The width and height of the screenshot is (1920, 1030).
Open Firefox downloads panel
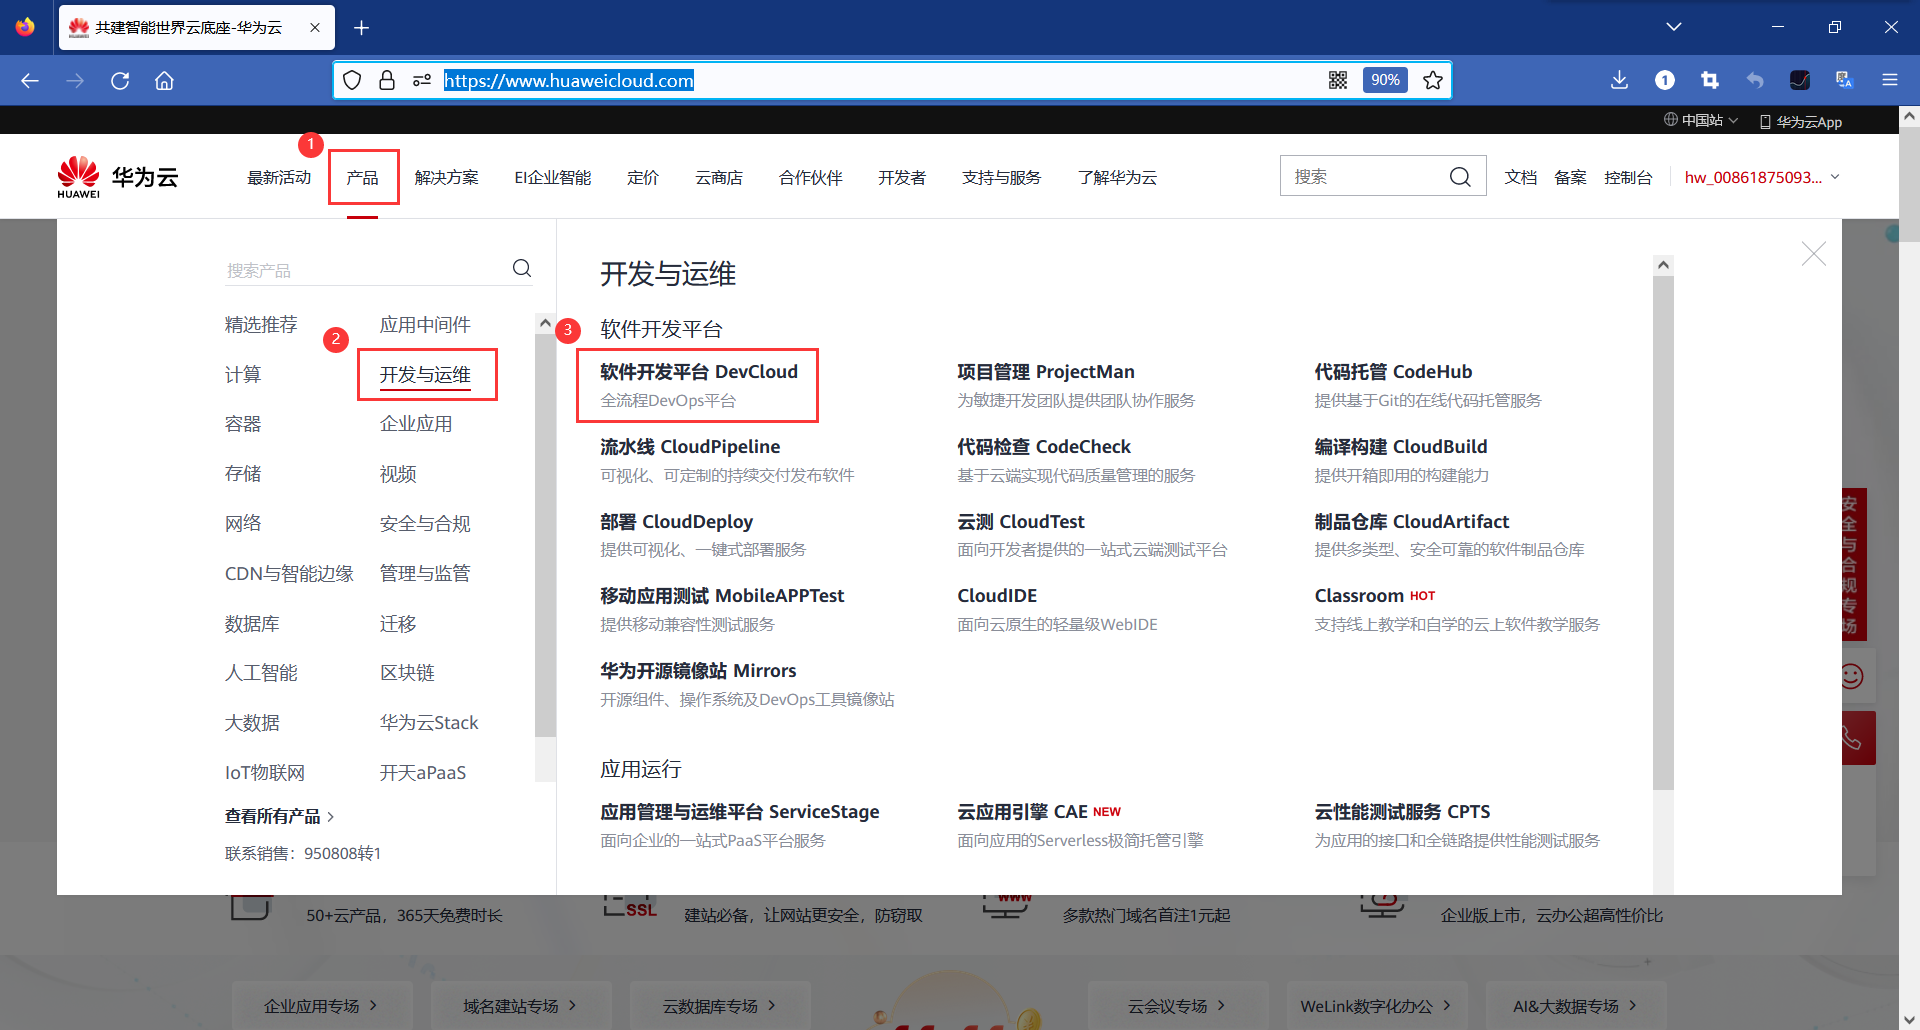tap(1619, 80)
